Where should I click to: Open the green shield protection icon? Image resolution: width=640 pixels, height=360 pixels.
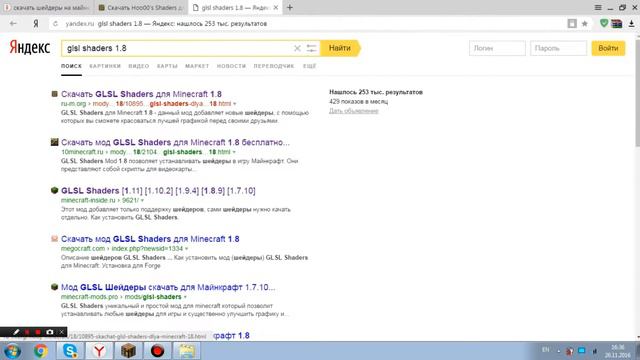604,24
